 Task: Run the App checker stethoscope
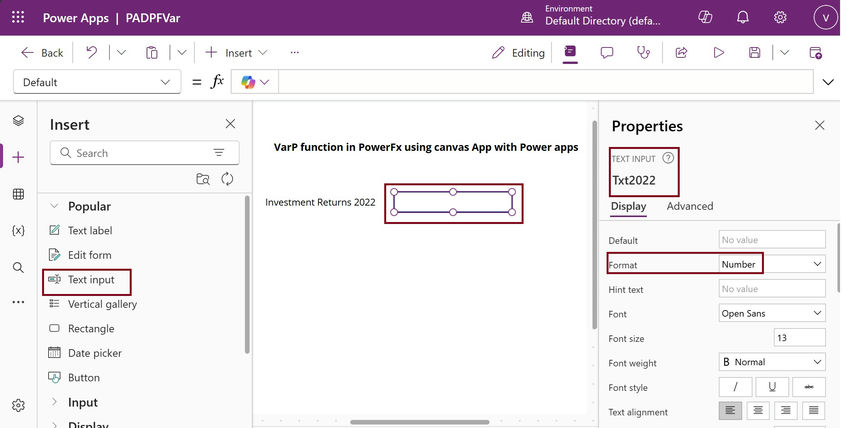(x=643, y=53)
